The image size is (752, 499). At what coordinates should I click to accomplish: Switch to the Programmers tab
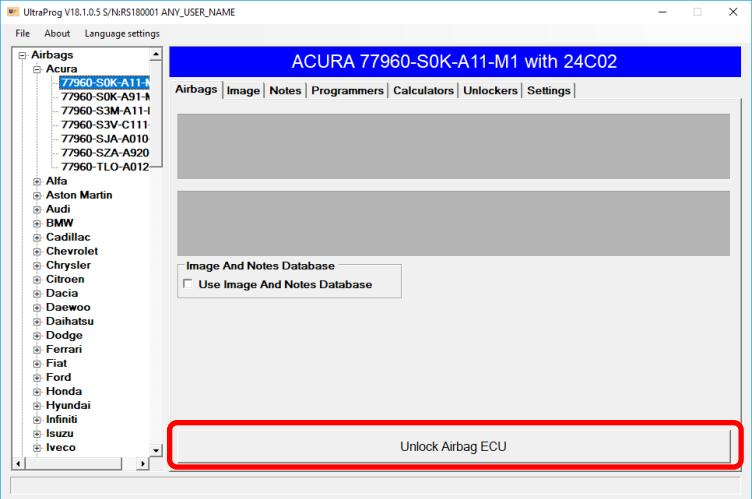coord(347,90)
